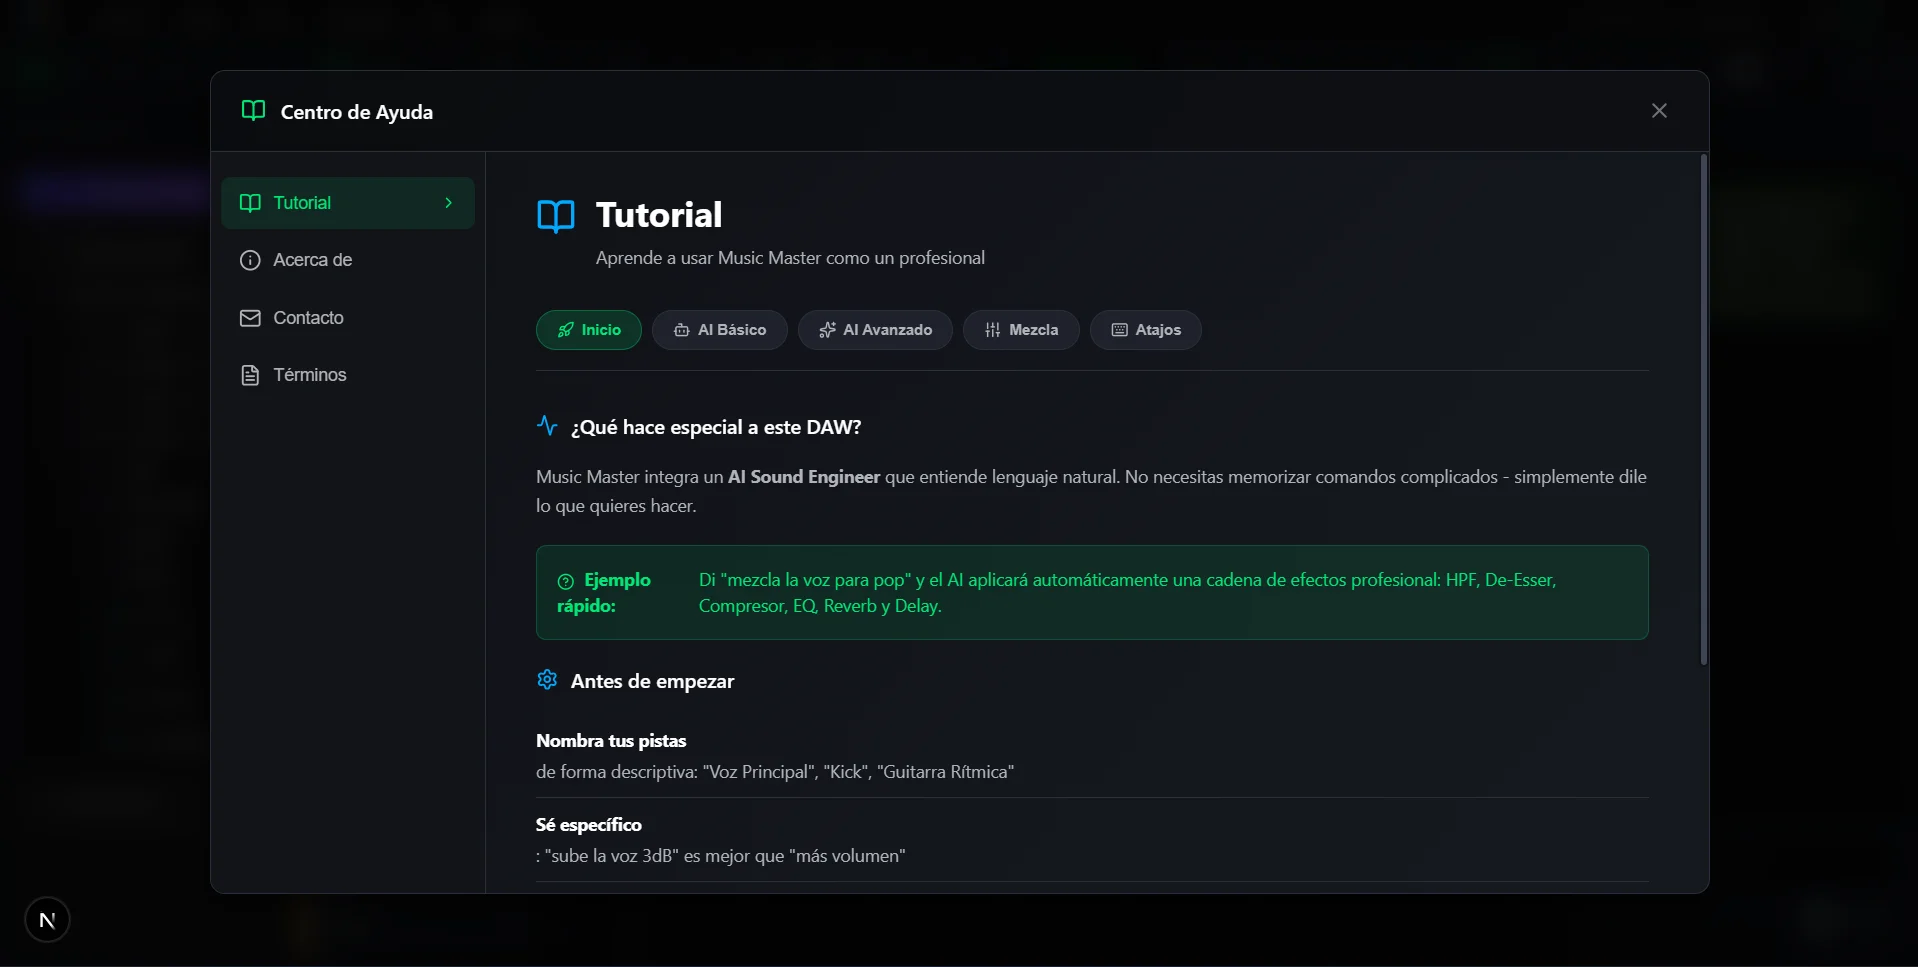Click the document icon next to Términos

point(250,375)
